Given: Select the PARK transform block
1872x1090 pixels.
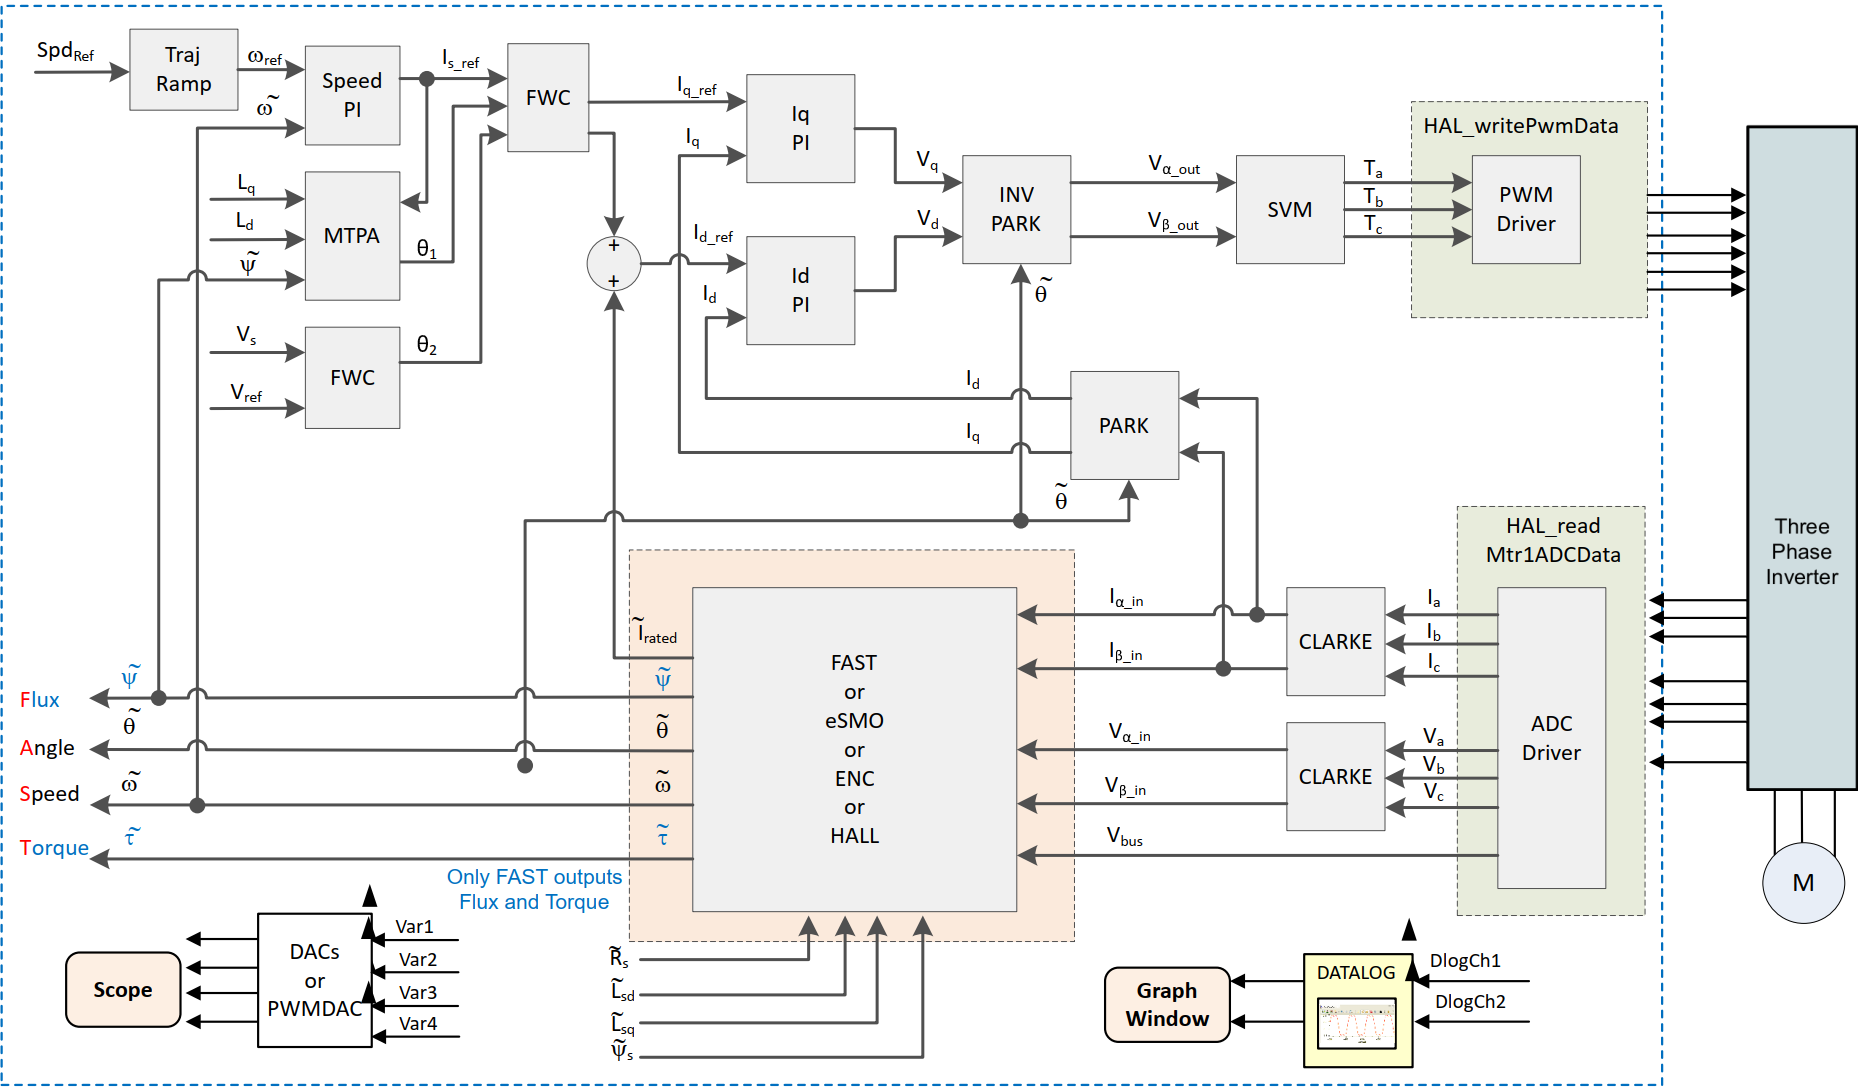Looking at the screenshot, I should click(1124, 425).
